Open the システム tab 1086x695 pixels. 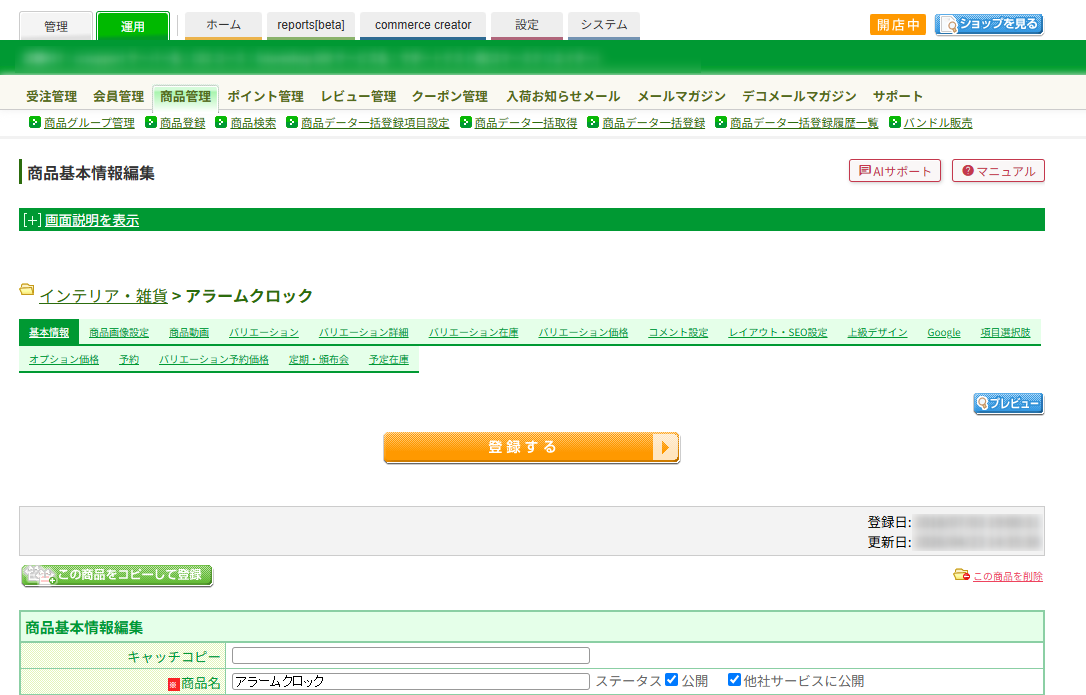604,25
